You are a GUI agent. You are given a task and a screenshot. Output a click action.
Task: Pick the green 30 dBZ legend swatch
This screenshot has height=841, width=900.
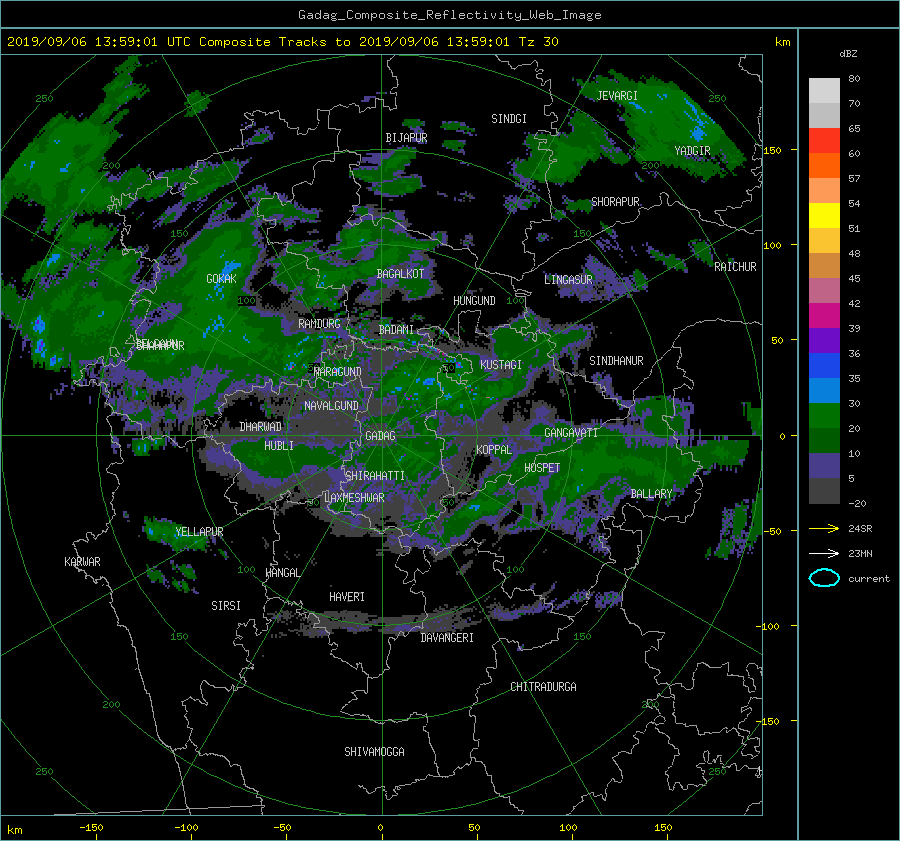coord(824,415)
